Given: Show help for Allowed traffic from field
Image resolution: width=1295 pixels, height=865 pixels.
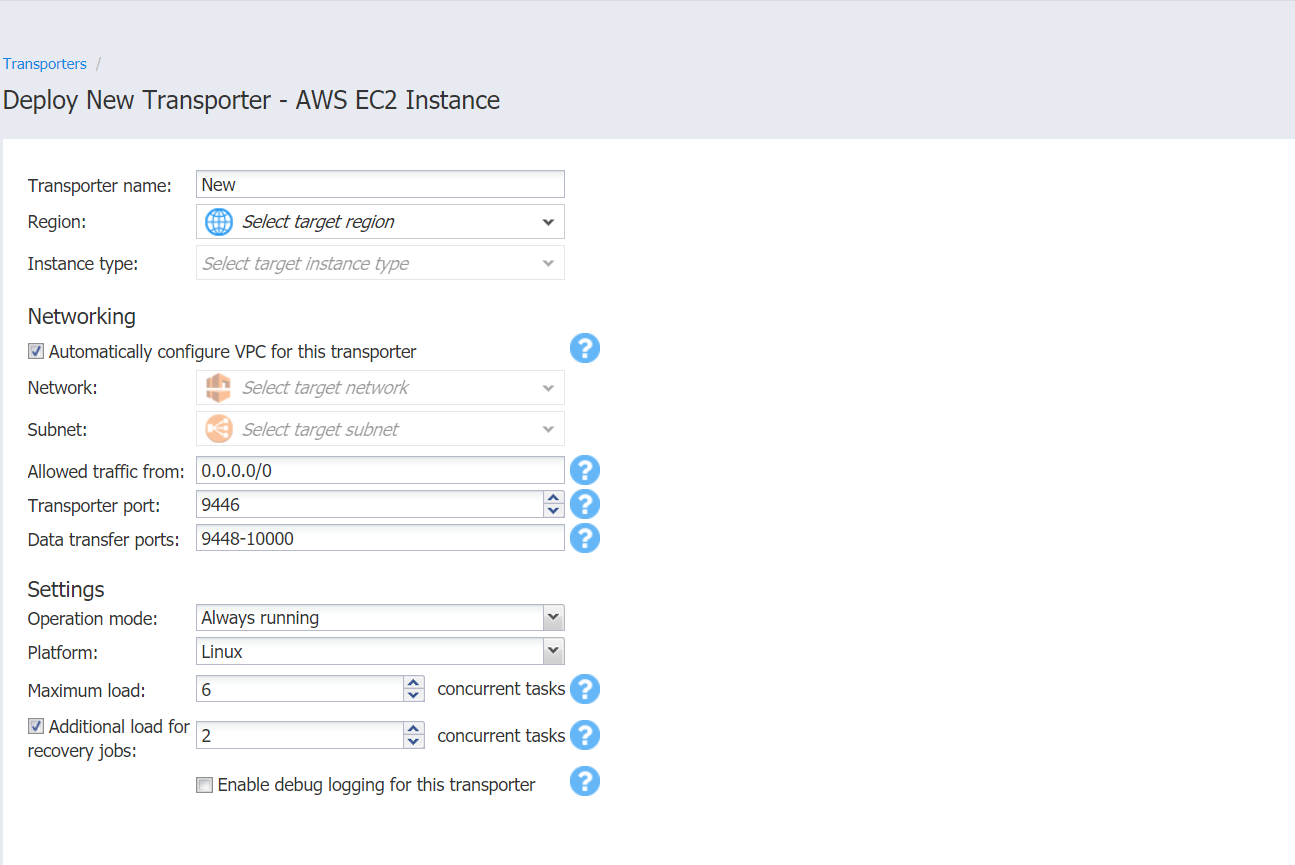Looking at the screenshot, I should [x=585, y=470].
